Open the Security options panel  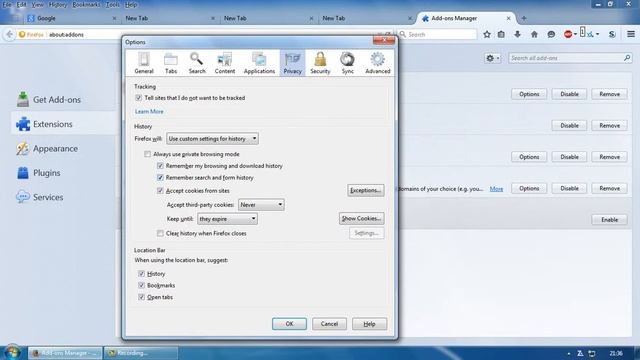[320, 63]
